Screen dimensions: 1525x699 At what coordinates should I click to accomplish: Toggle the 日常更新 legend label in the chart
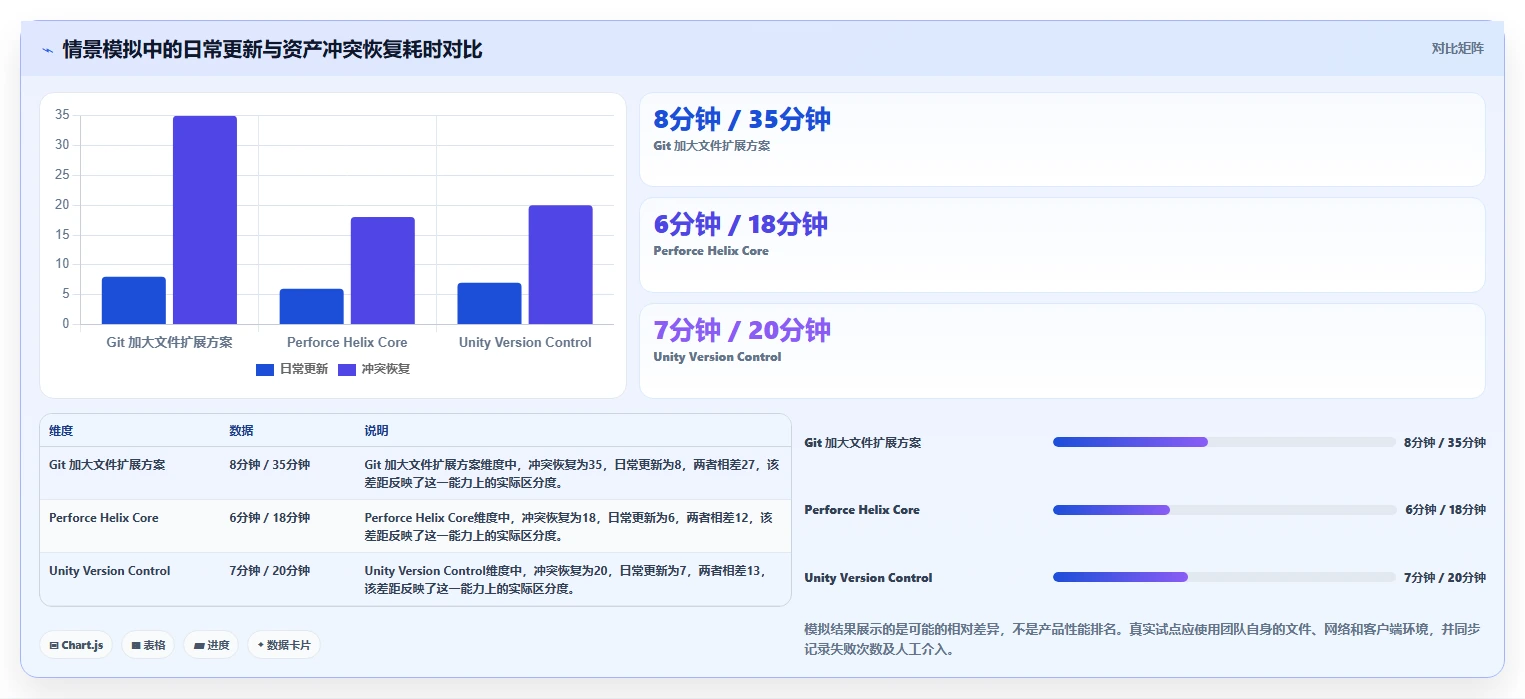pyautogui.click(x=304, y=369)
